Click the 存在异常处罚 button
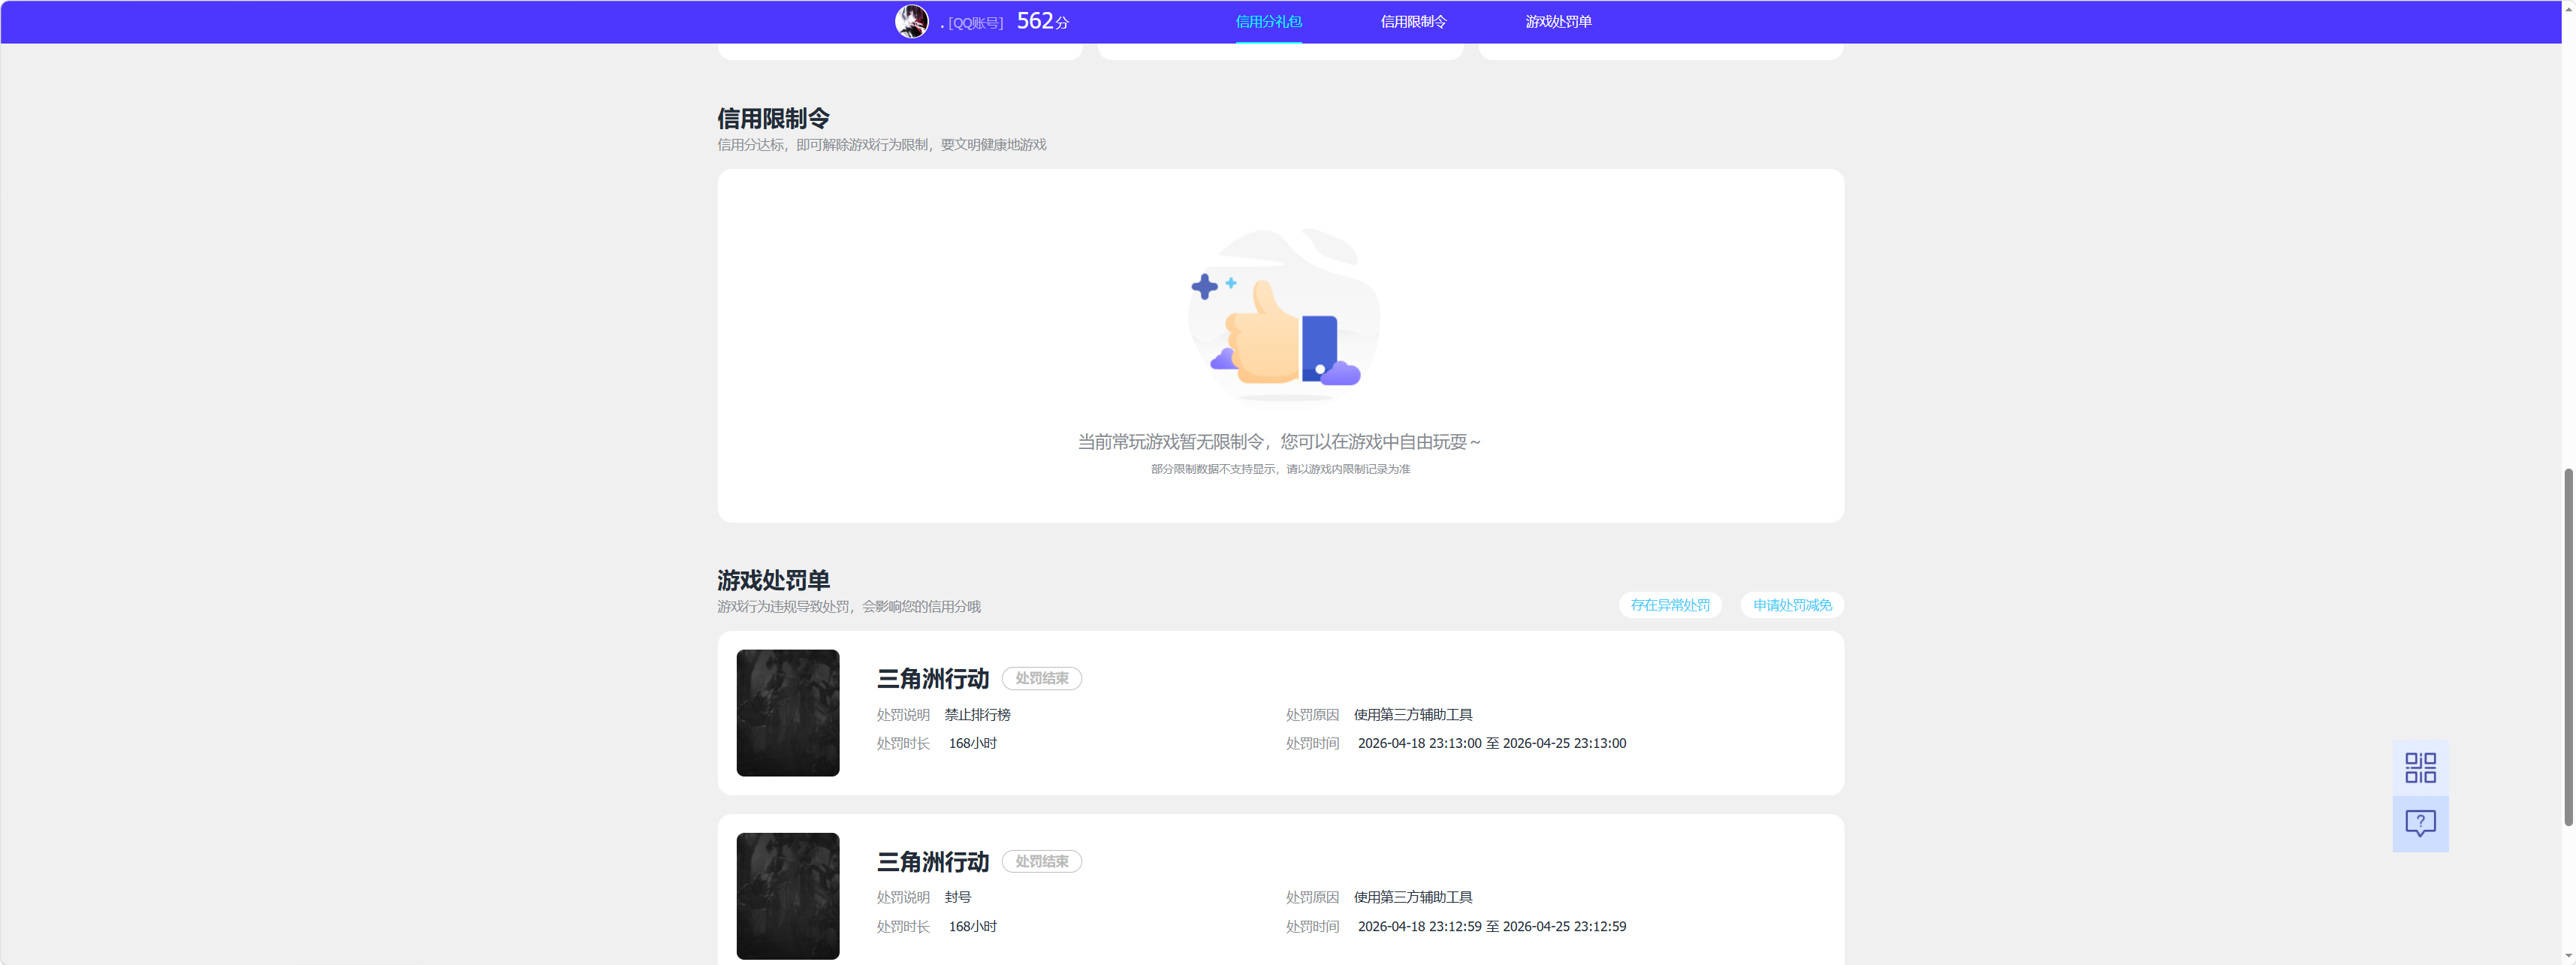 point(1670,605)
